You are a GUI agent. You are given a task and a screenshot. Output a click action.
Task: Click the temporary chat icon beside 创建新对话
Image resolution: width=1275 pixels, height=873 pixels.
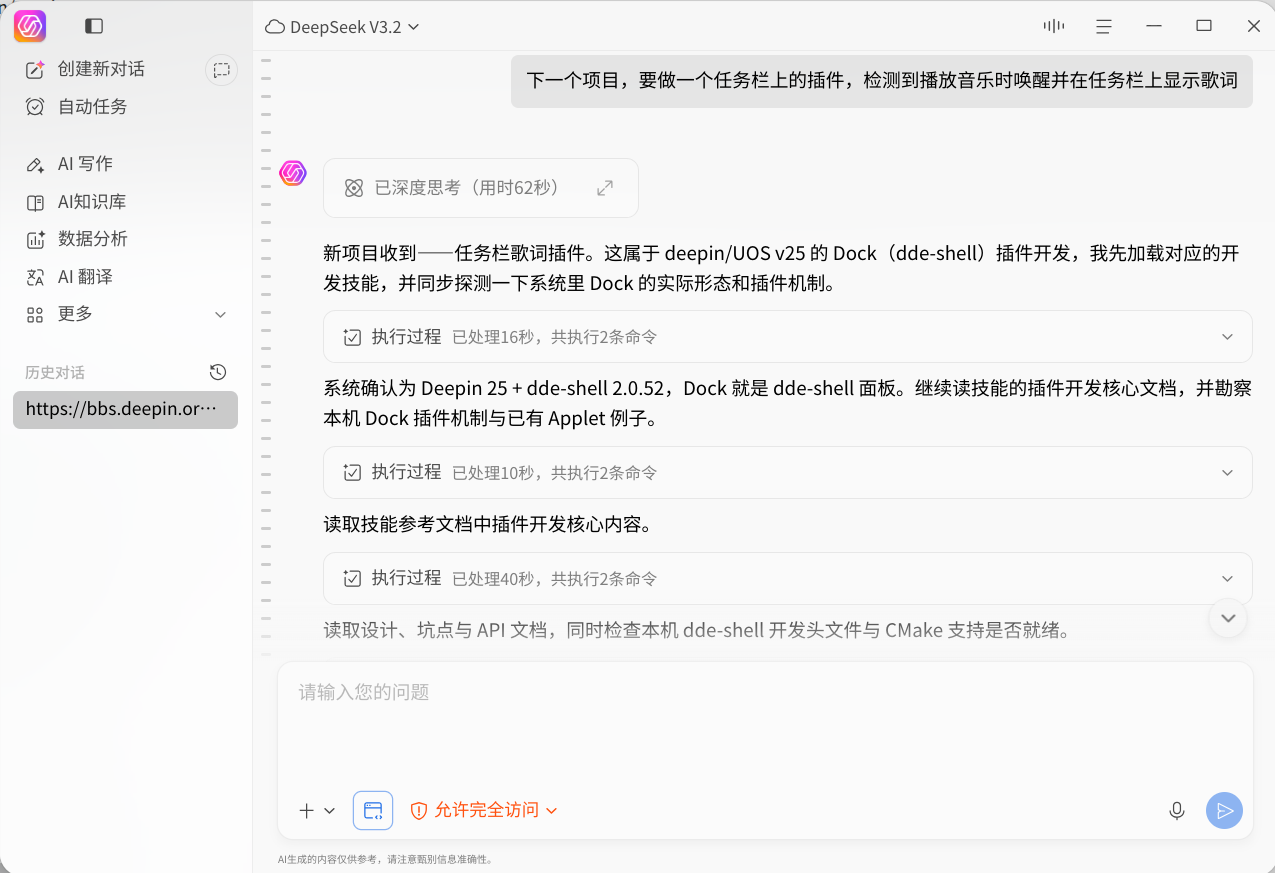coord(221,70)
